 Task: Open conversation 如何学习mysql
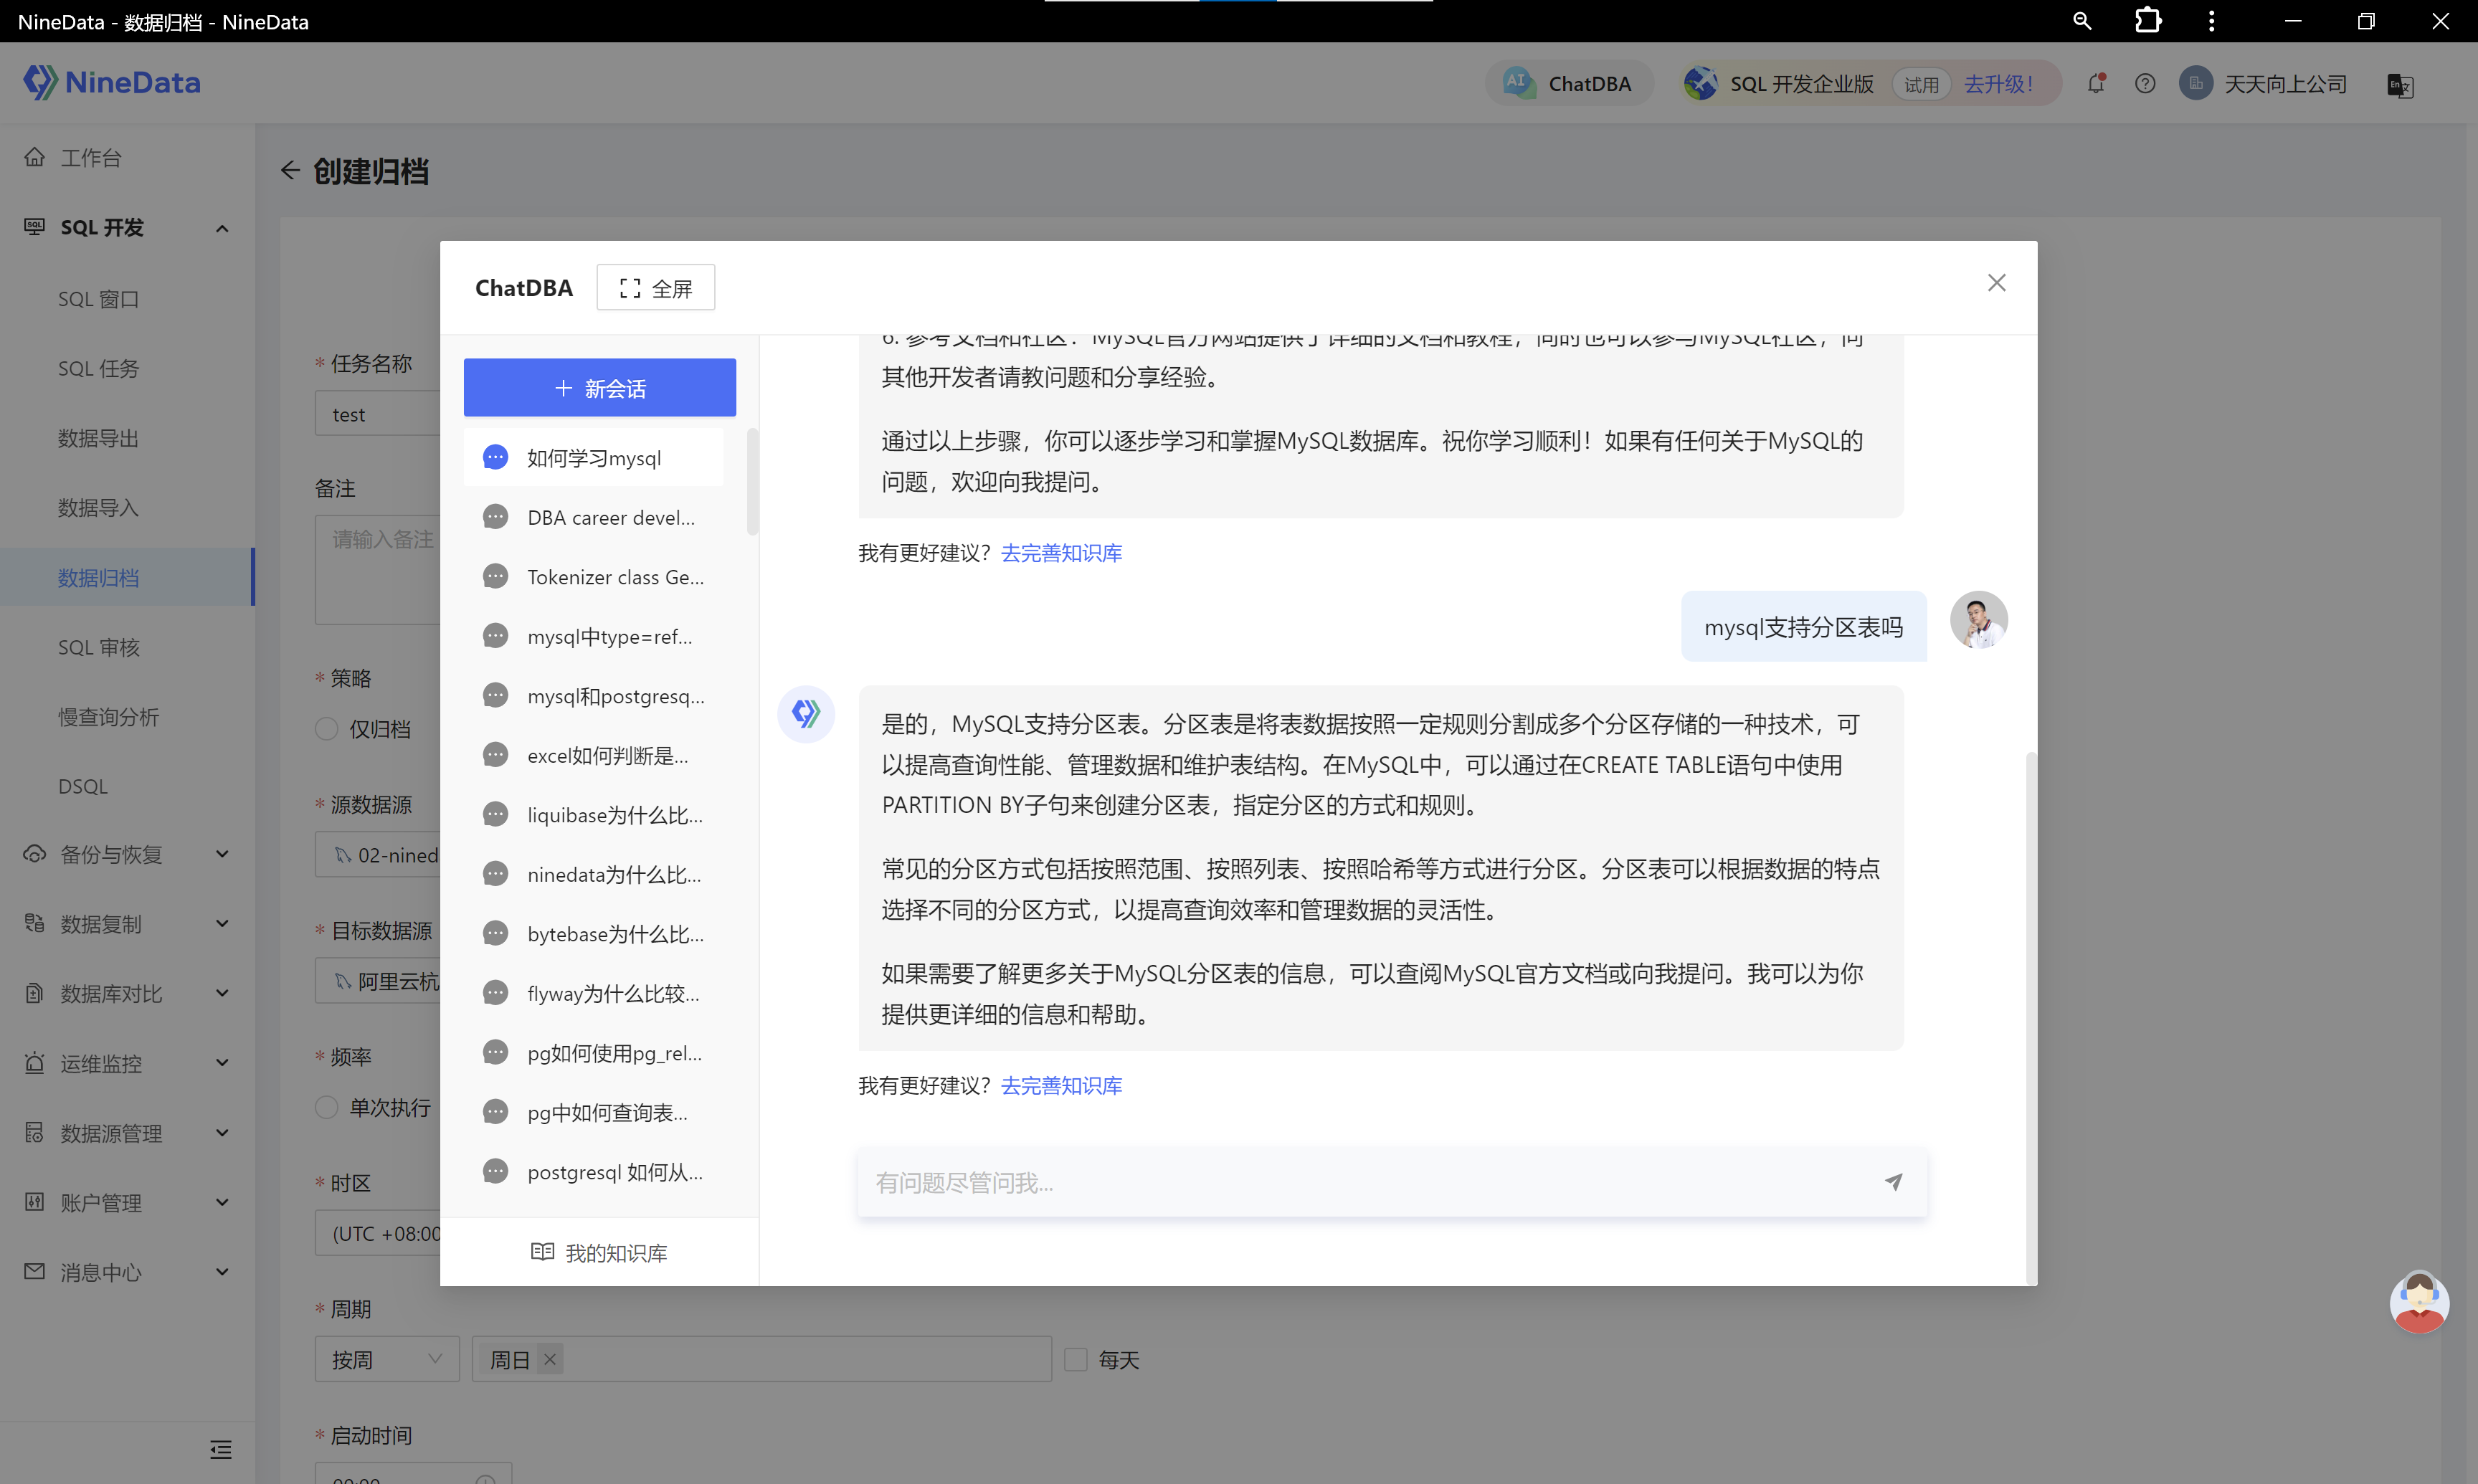594,458
